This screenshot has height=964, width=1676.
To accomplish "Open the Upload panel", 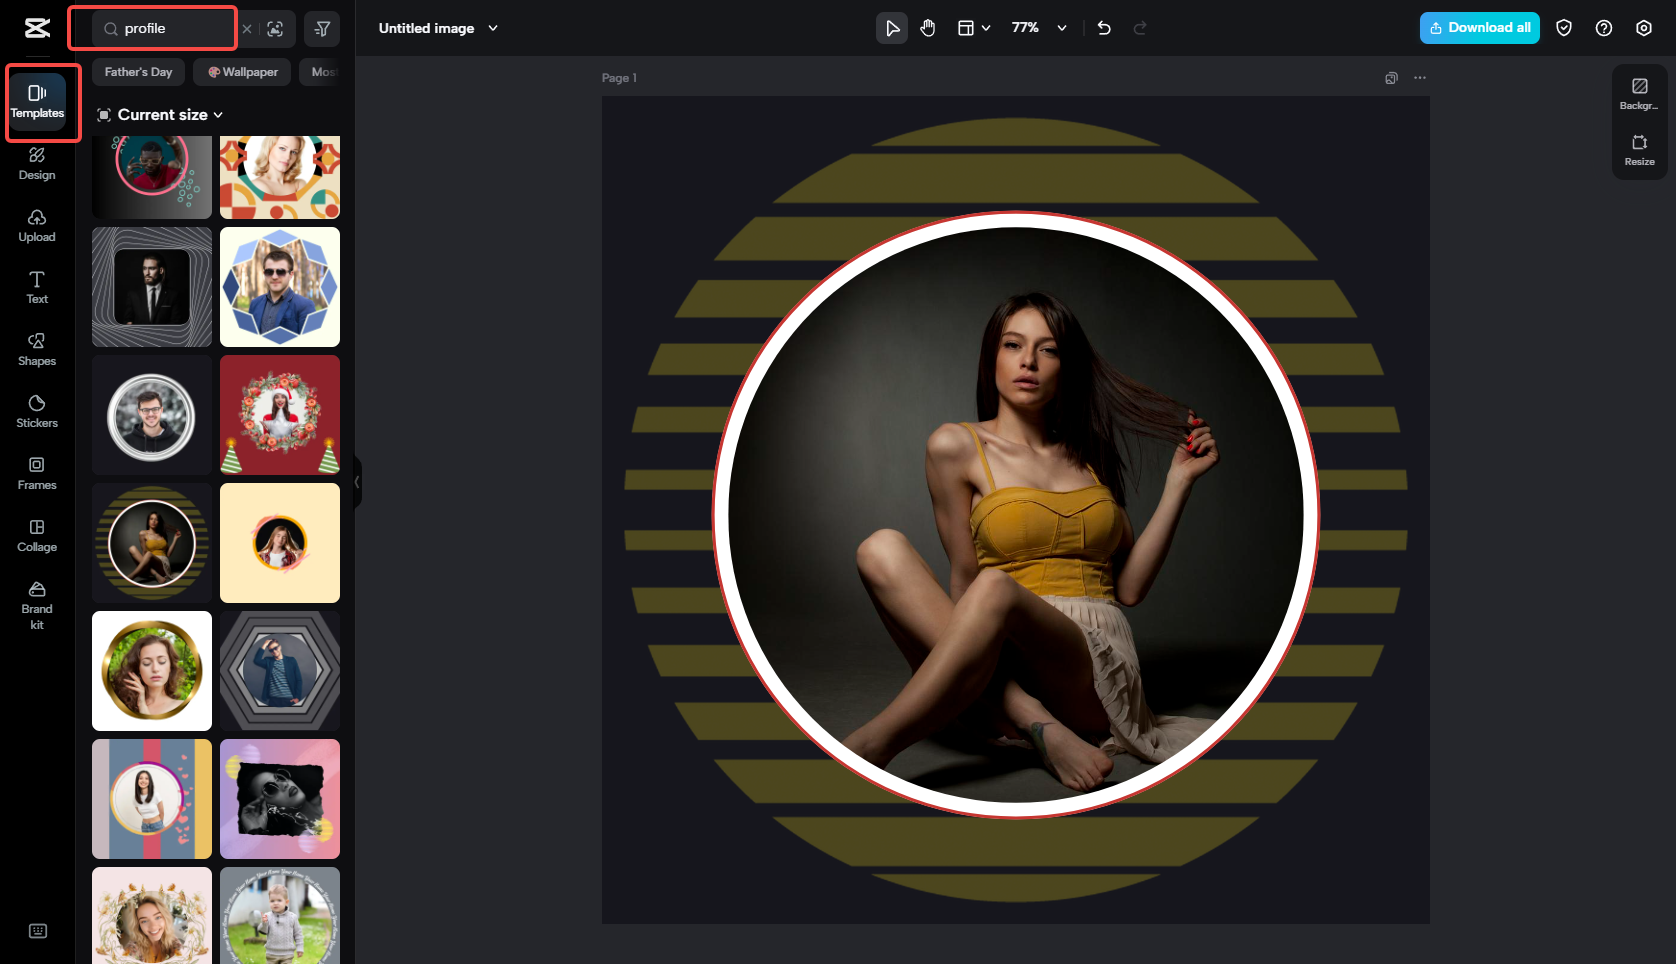I will [36, 226].
